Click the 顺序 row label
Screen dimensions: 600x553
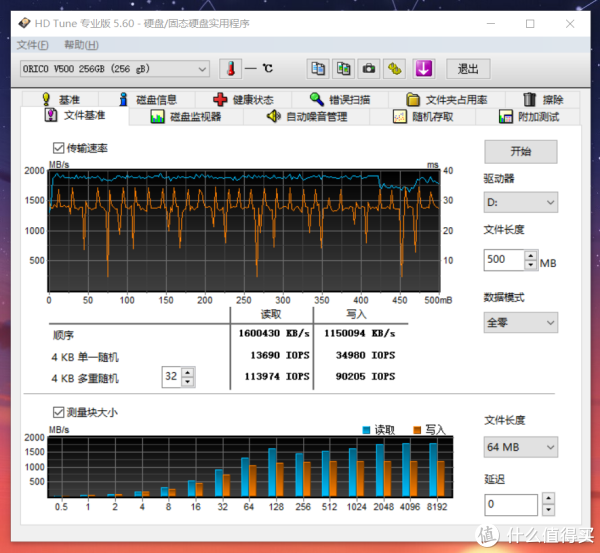click(63, 335)
